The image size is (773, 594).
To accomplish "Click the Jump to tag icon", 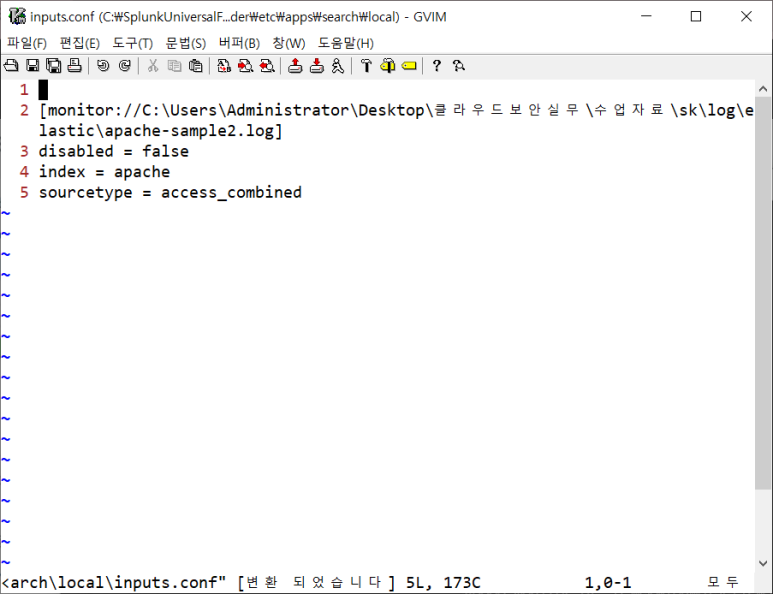I will pos(409,66).
